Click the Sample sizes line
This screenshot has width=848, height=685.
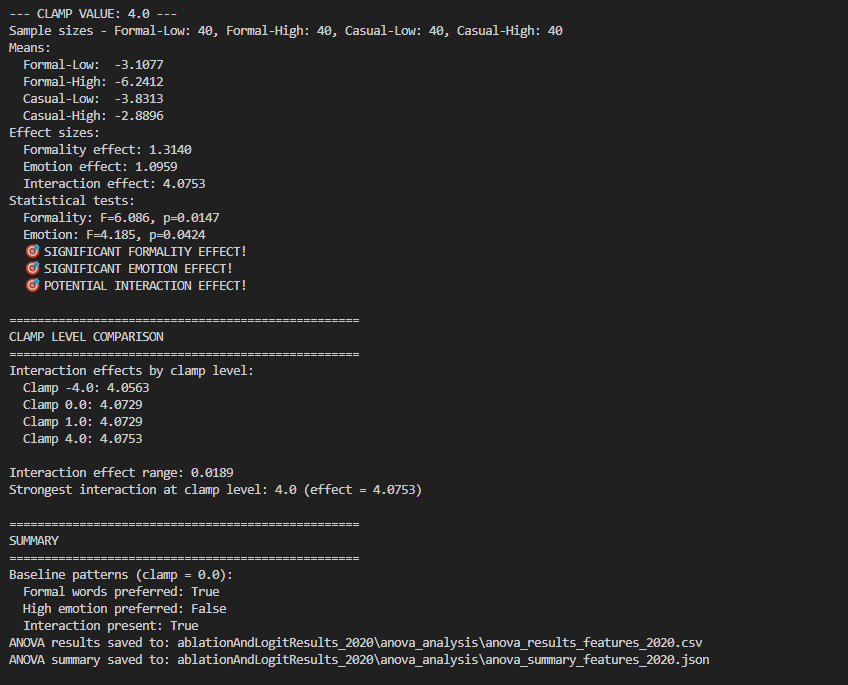pyautogui.click(x=285, y=31)
